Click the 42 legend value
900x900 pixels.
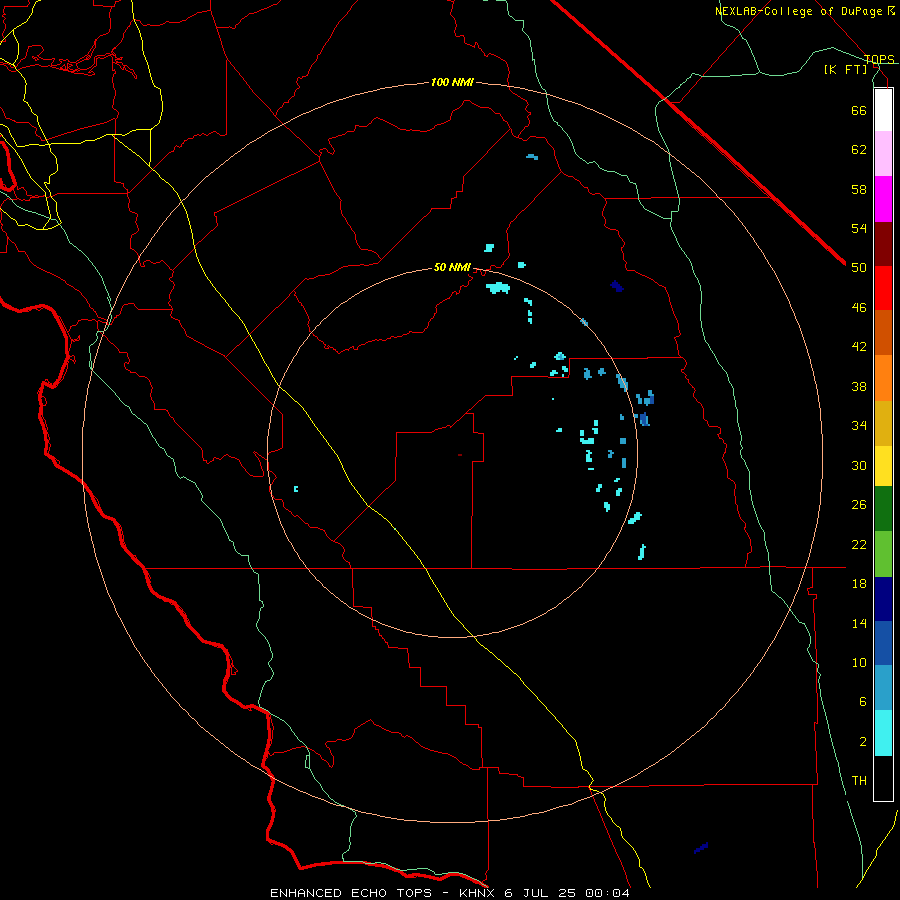859,347
